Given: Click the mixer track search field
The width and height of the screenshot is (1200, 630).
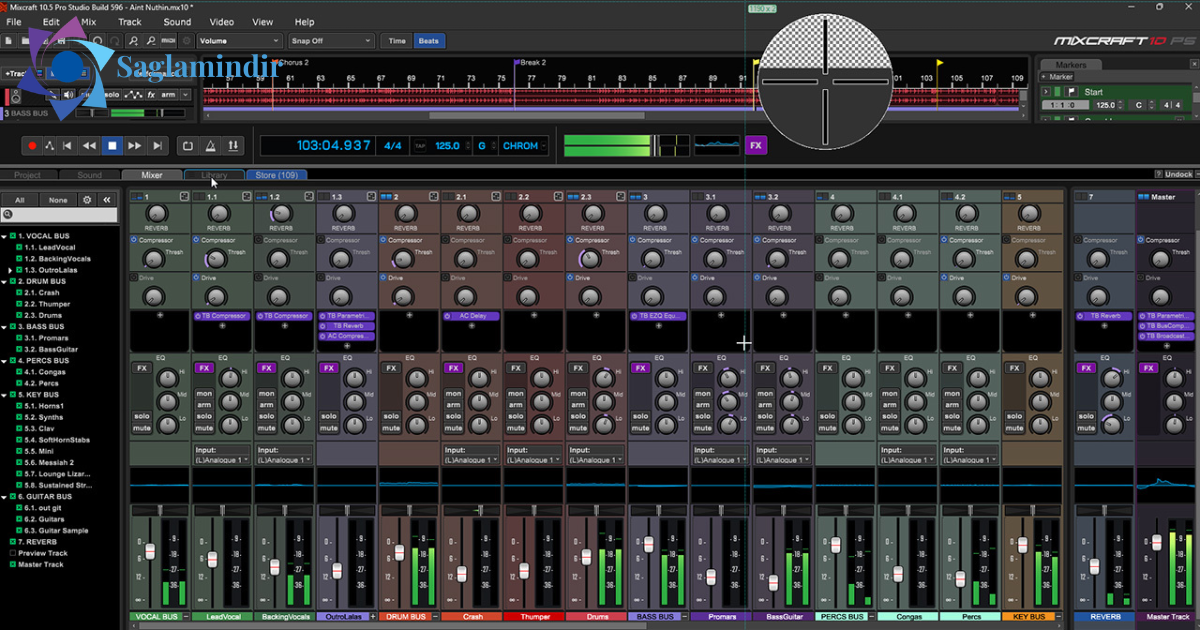Looking at the screenshot, I should click(59, 215).
